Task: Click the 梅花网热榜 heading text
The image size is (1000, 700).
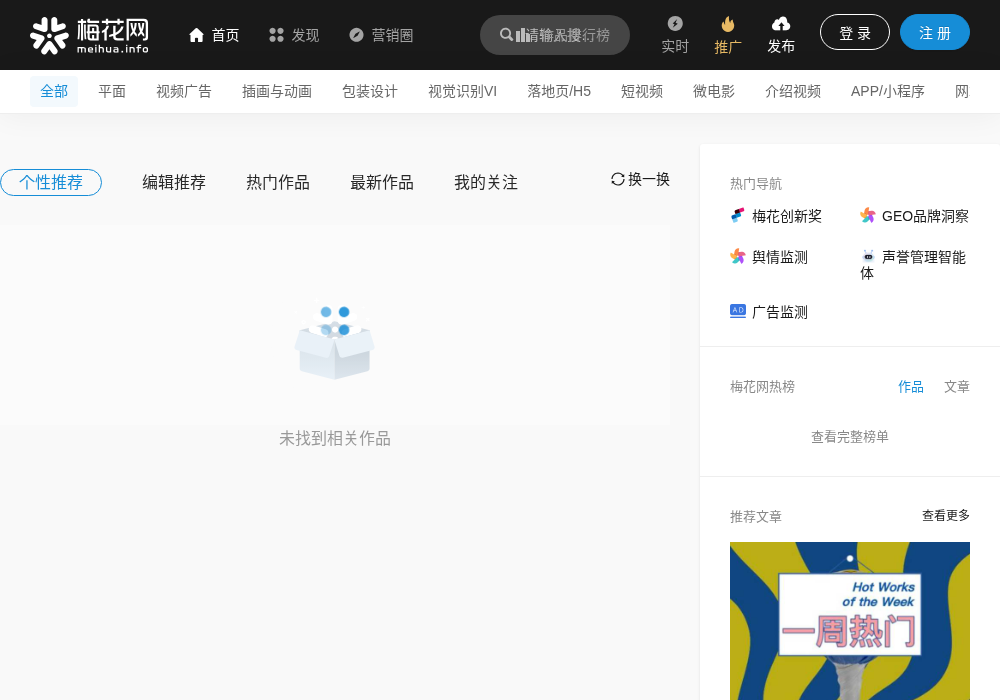Action: (x=762, y=386)
